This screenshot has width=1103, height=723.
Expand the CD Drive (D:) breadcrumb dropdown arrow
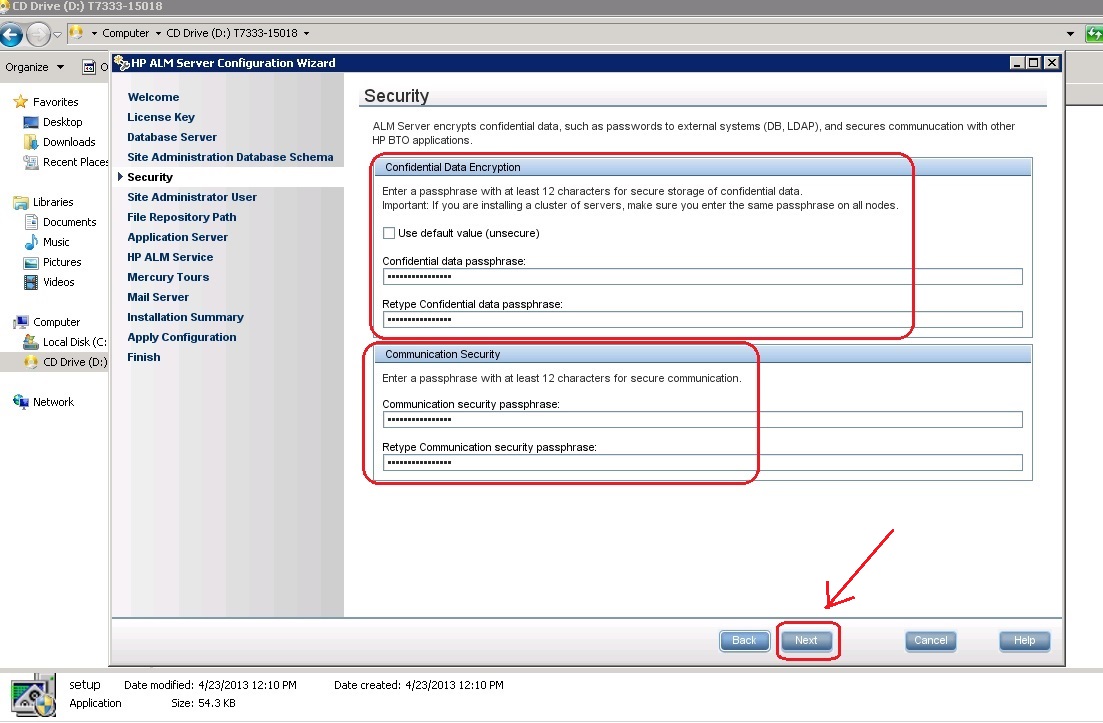pyautogui.click(x=306, y=33)
